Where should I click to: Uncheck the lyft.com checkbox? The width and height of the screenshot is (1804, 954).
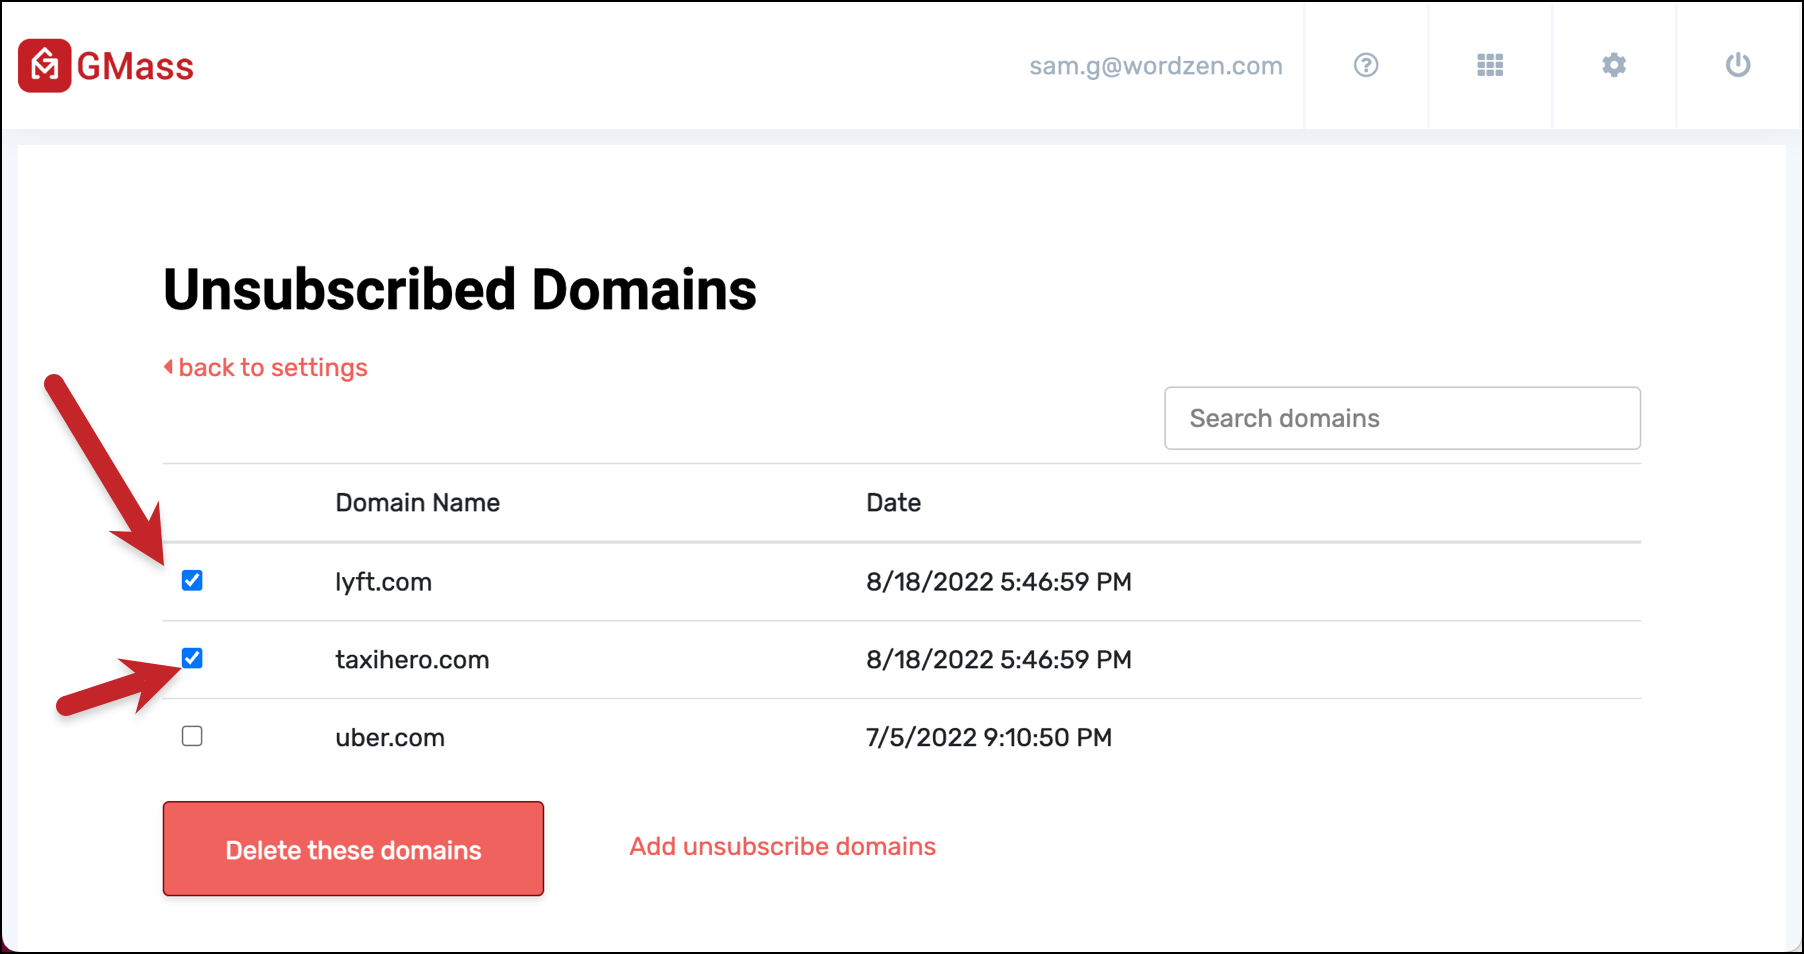coord(192,580)
